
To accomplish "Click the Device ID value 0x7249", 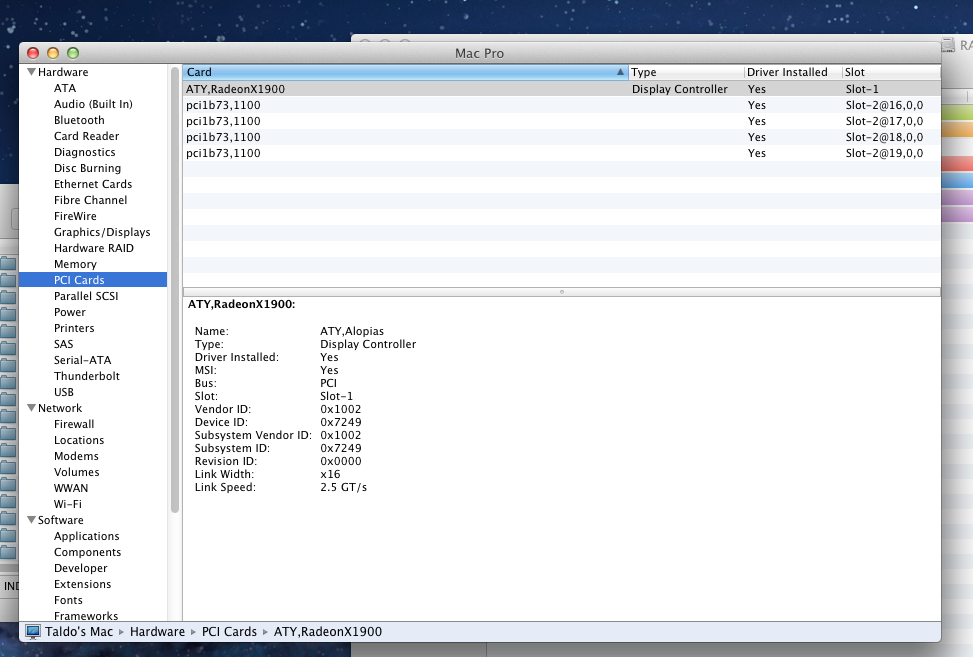I will pos(341,422).
